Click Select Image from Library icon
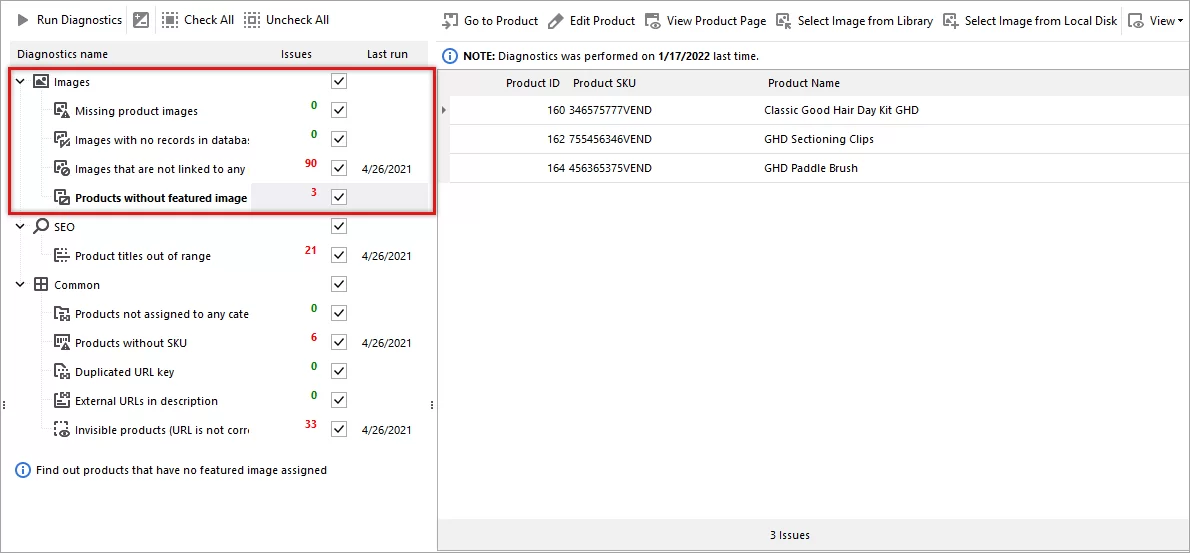Image resolution: width=1190 pixels, height=553 pixels. (x=784, y=21)
